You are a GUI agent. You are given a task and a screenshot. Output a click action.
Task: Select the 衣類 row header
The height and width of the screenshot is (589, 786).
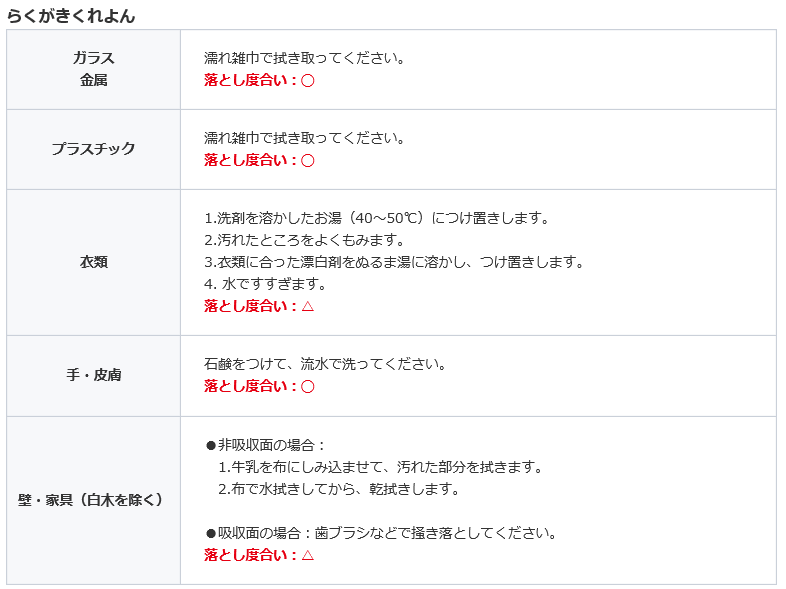(x=93, y=262)
